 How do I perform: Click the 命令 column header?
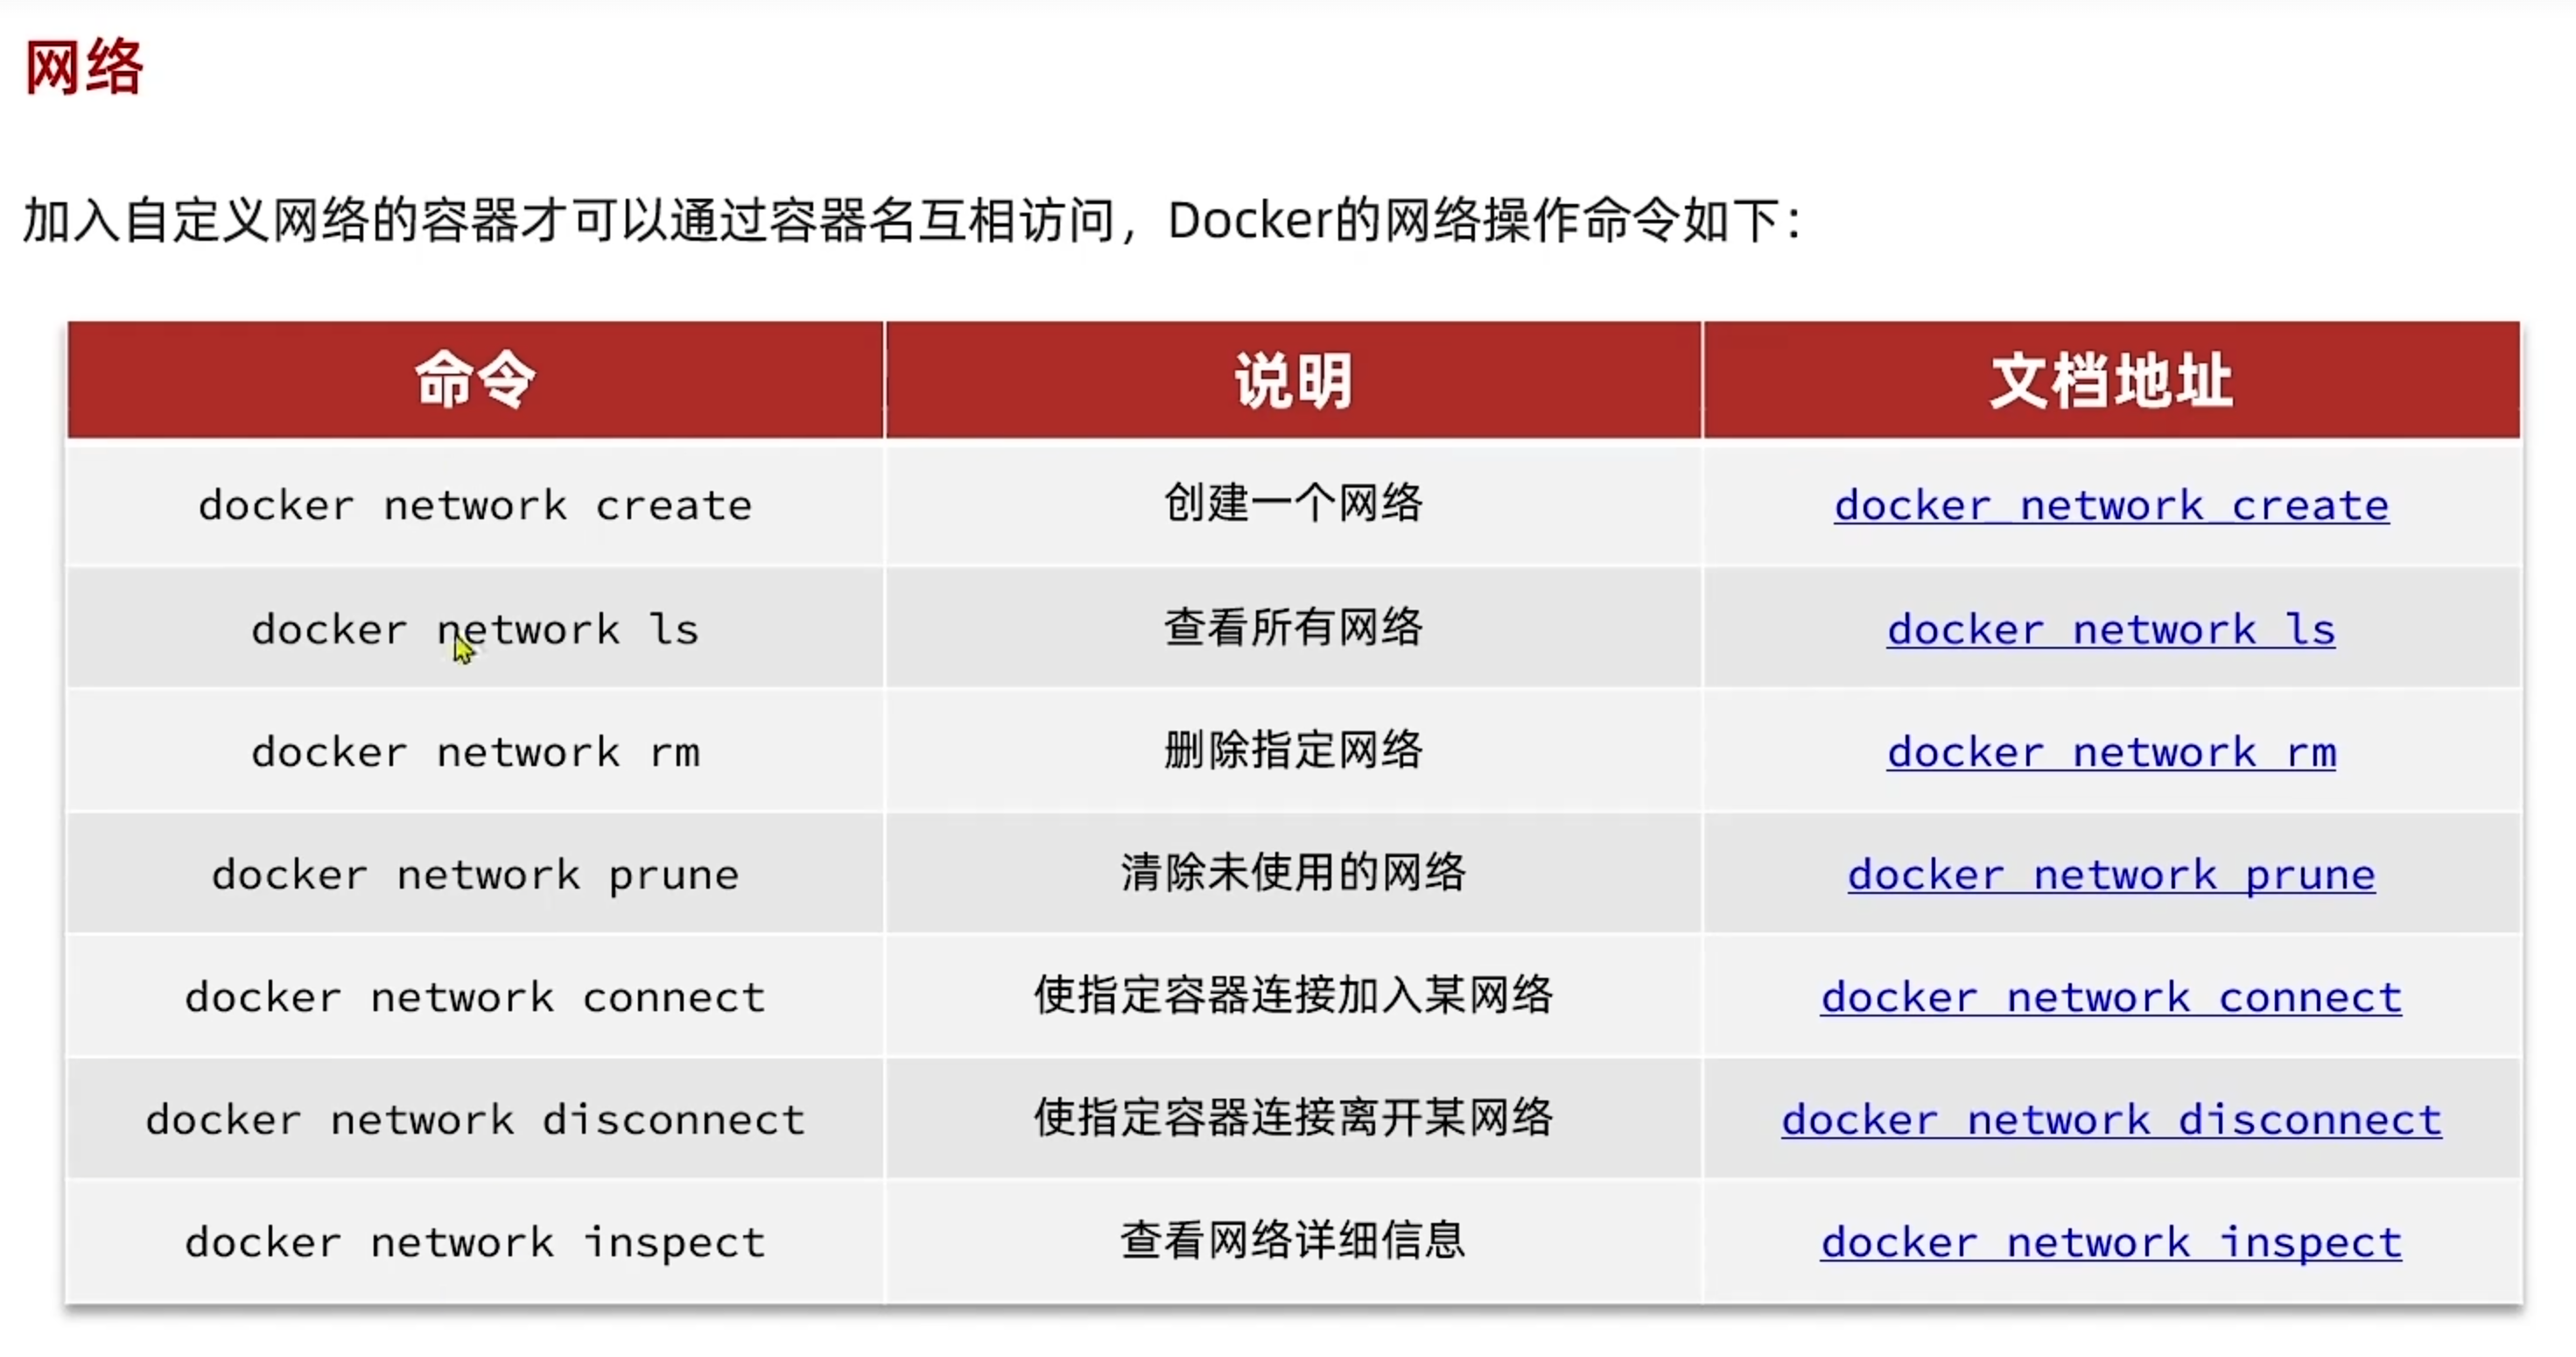click(x=475, y=380)
